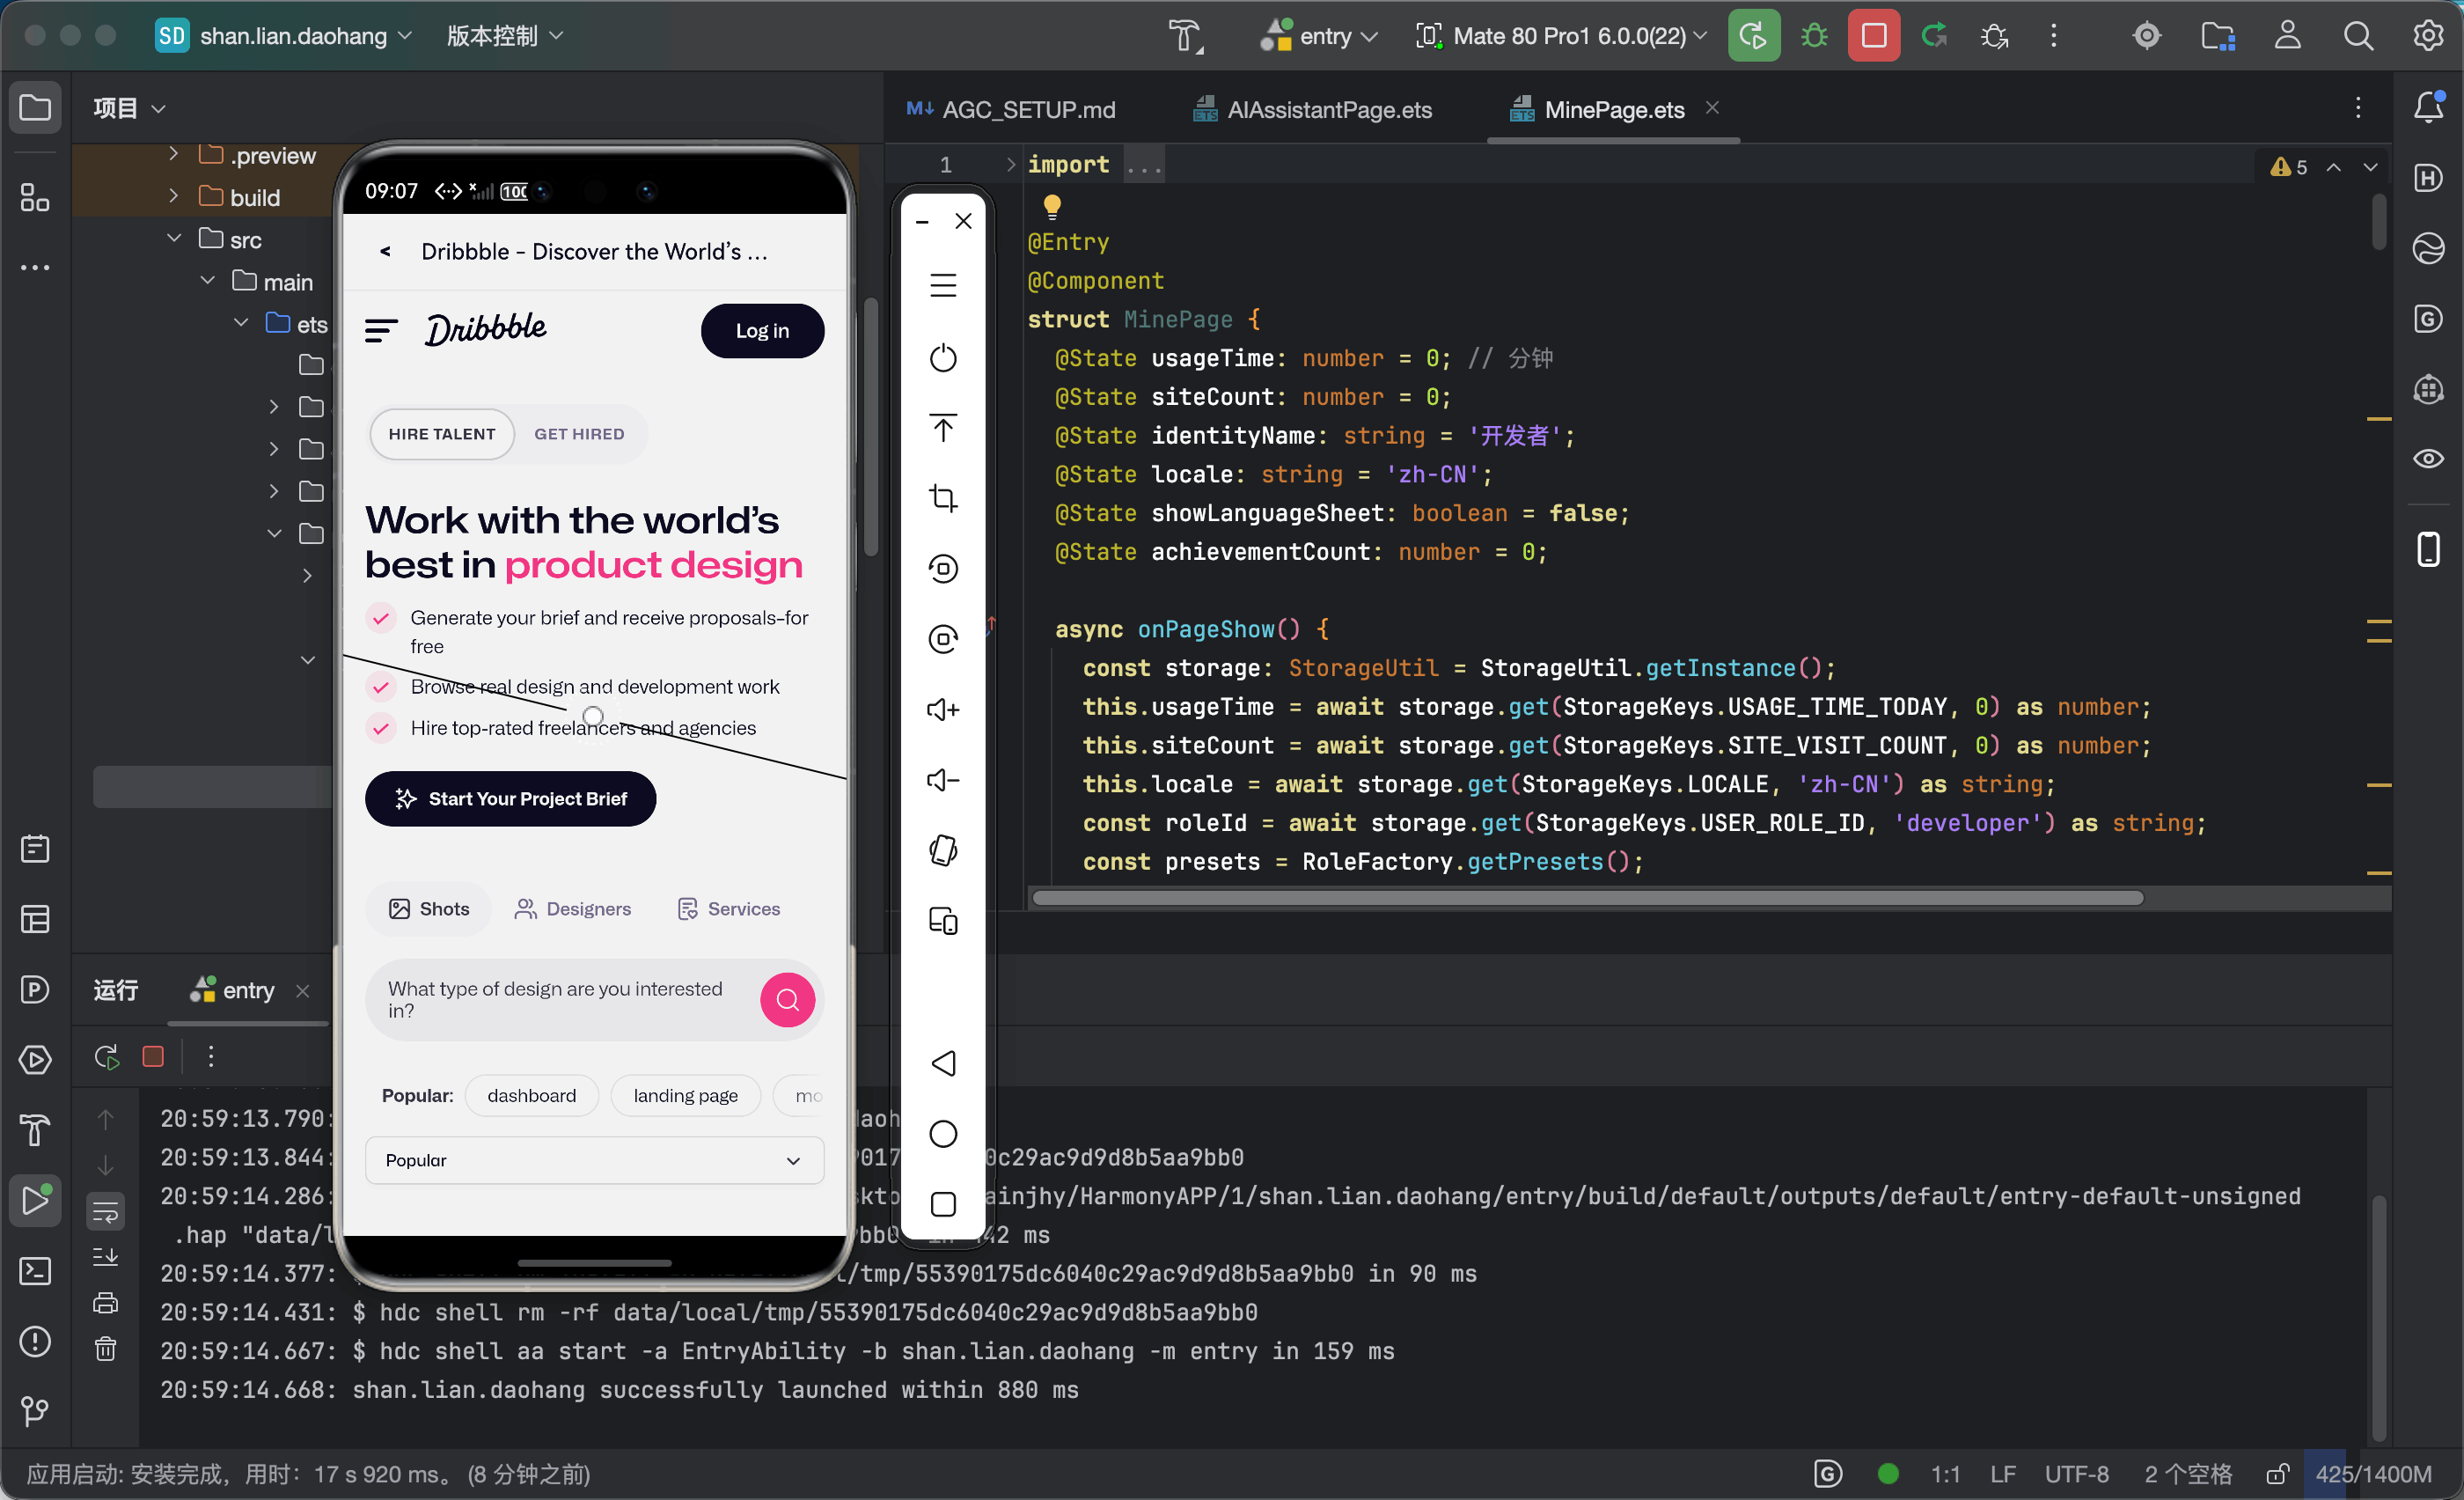The height and width of the screenshot is (1500, 2464).
Task: Click the emulator back triangle button
Action: 943,1063
